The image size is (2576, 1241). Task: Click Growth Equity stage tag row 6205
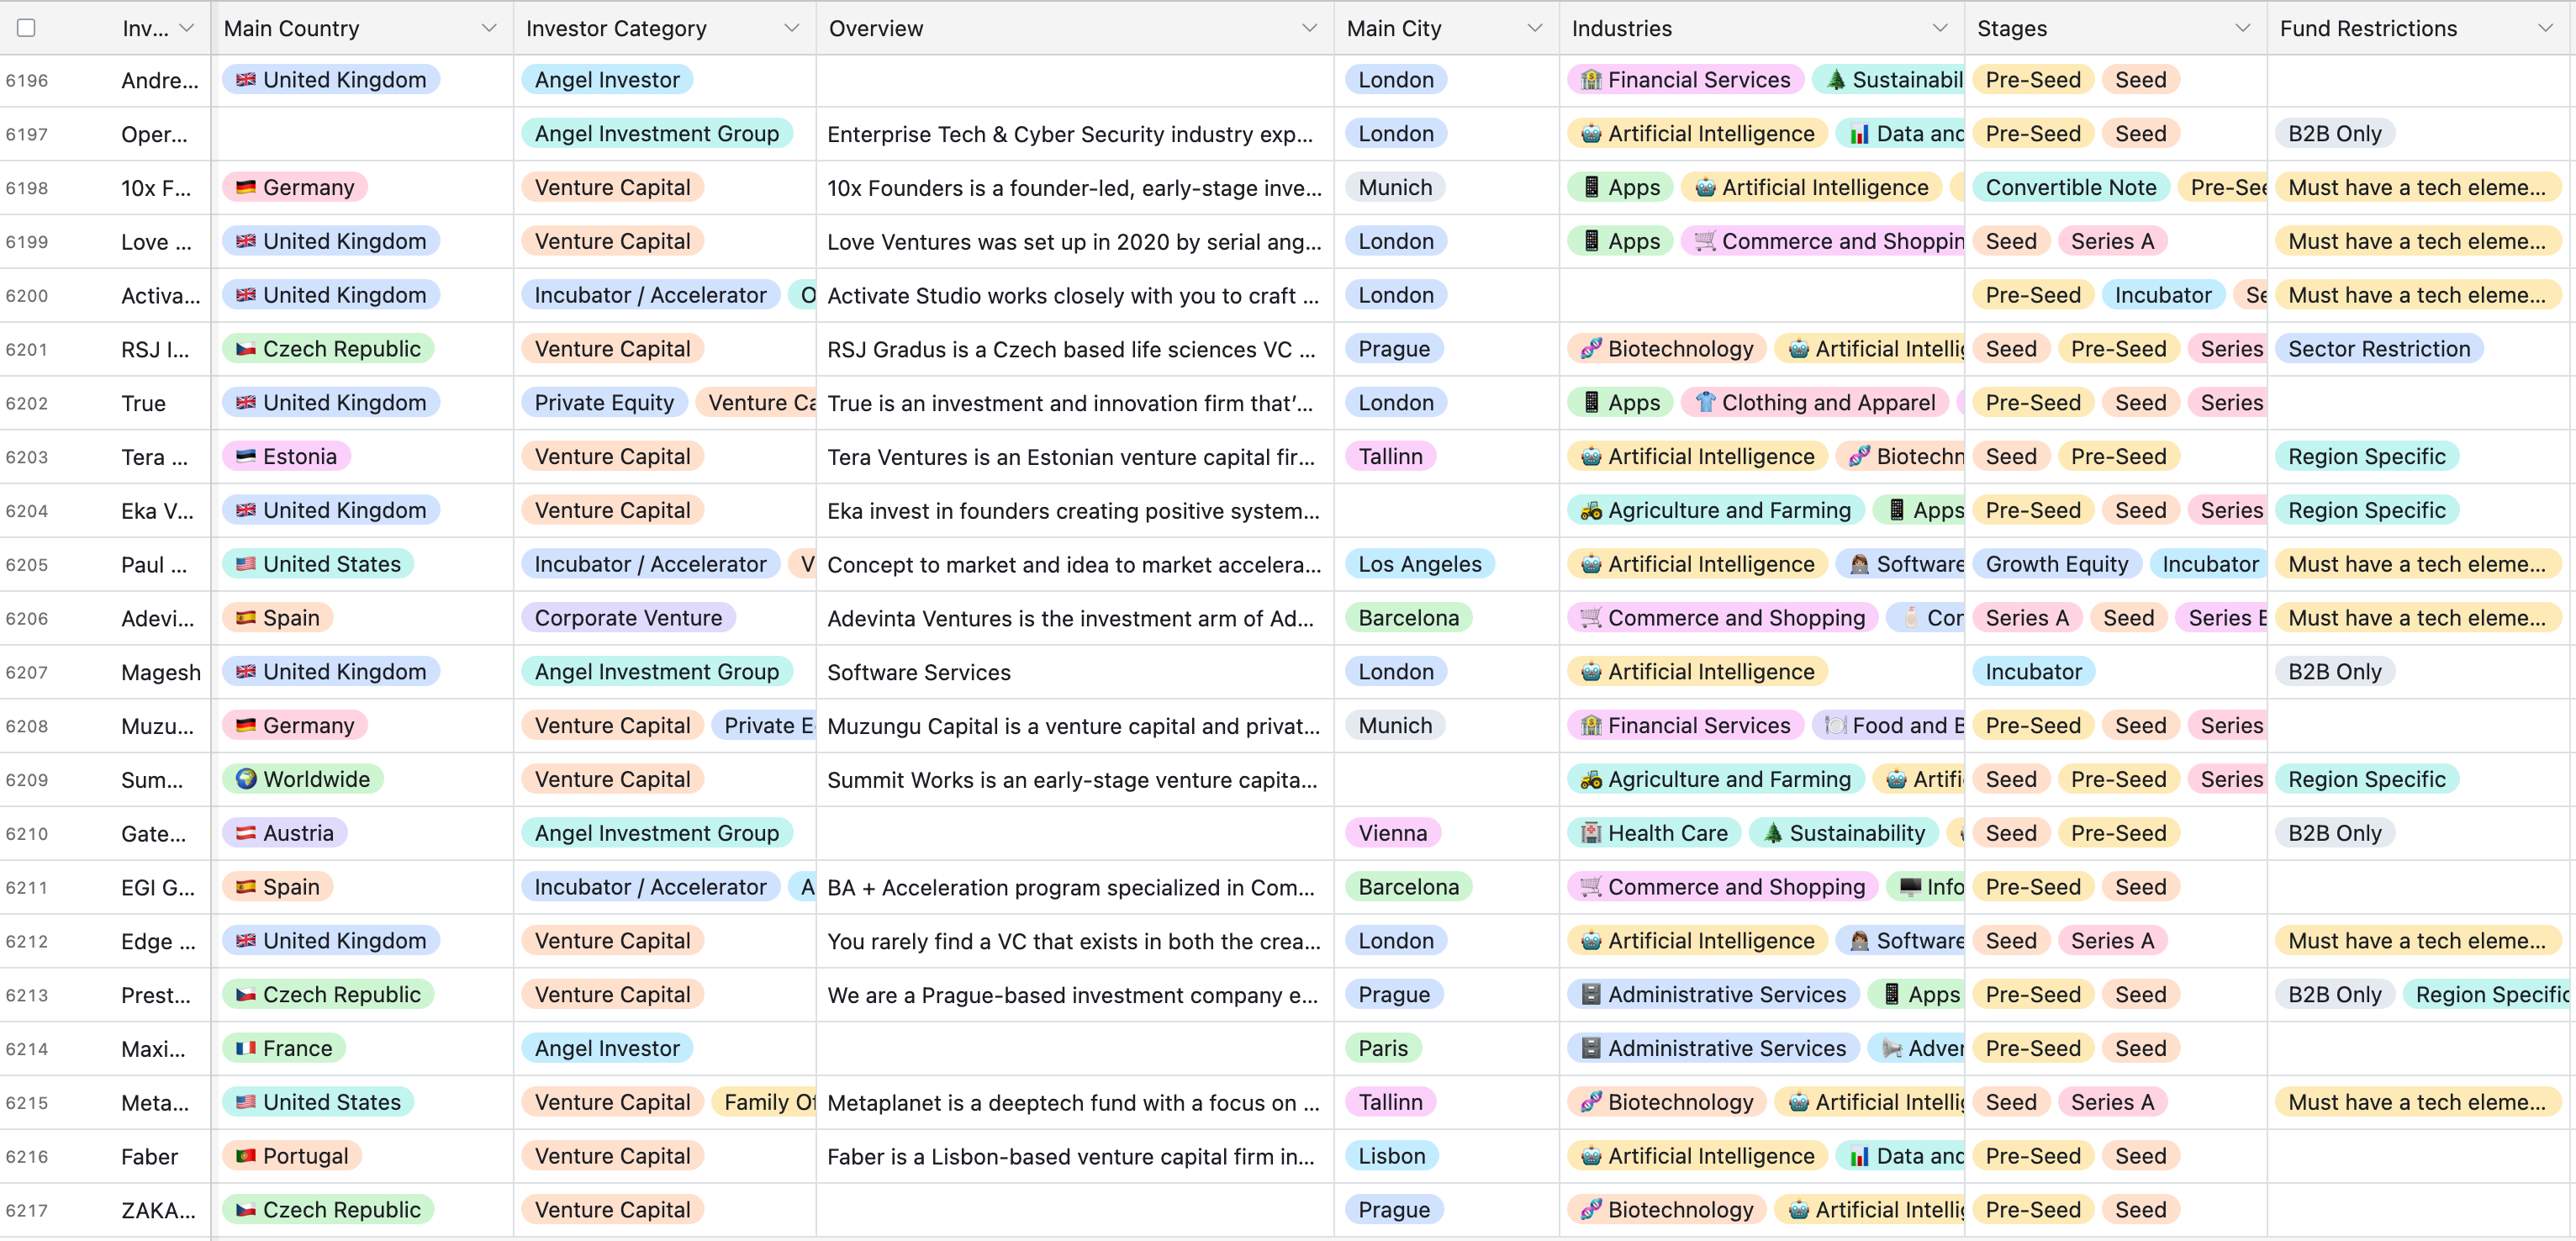(2057, 564)
